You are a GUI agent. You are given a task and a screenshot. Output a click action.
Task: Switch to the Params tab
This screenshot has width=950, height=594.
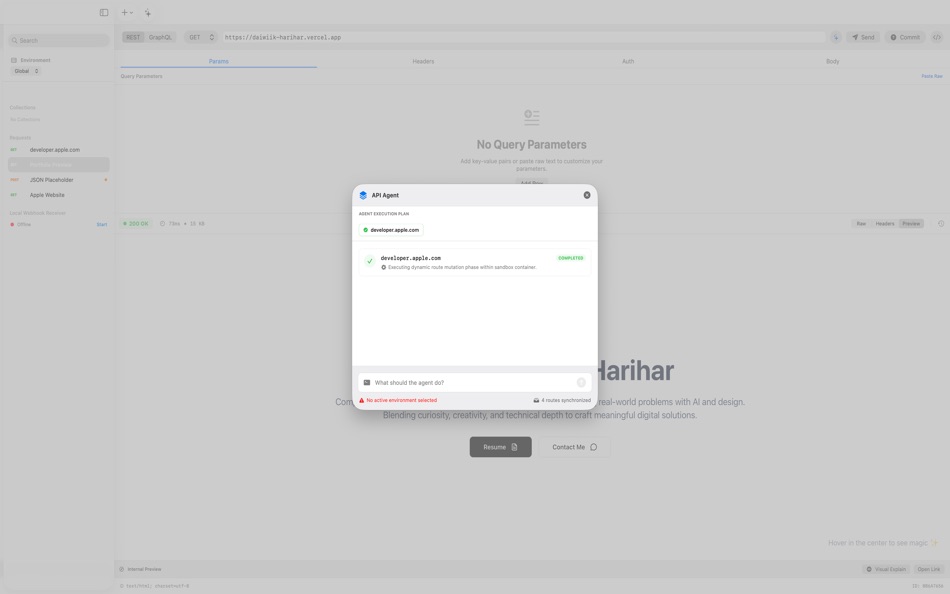pos(219,61)
